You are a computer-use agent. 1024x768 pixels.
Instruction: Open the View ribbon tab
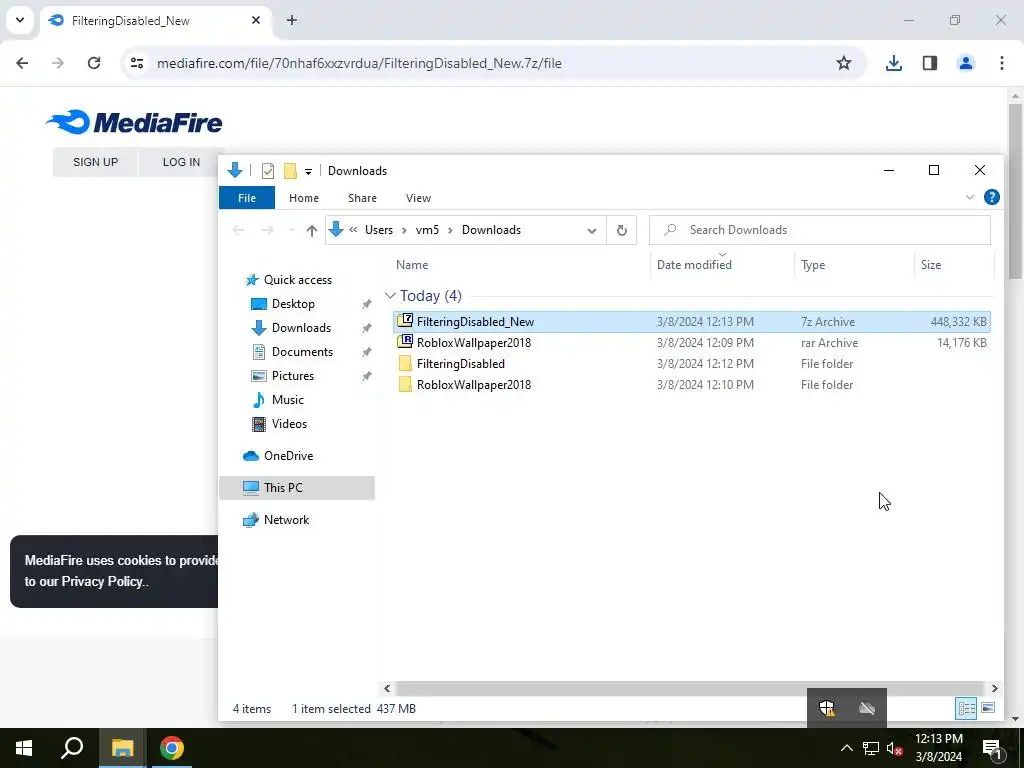419,198
